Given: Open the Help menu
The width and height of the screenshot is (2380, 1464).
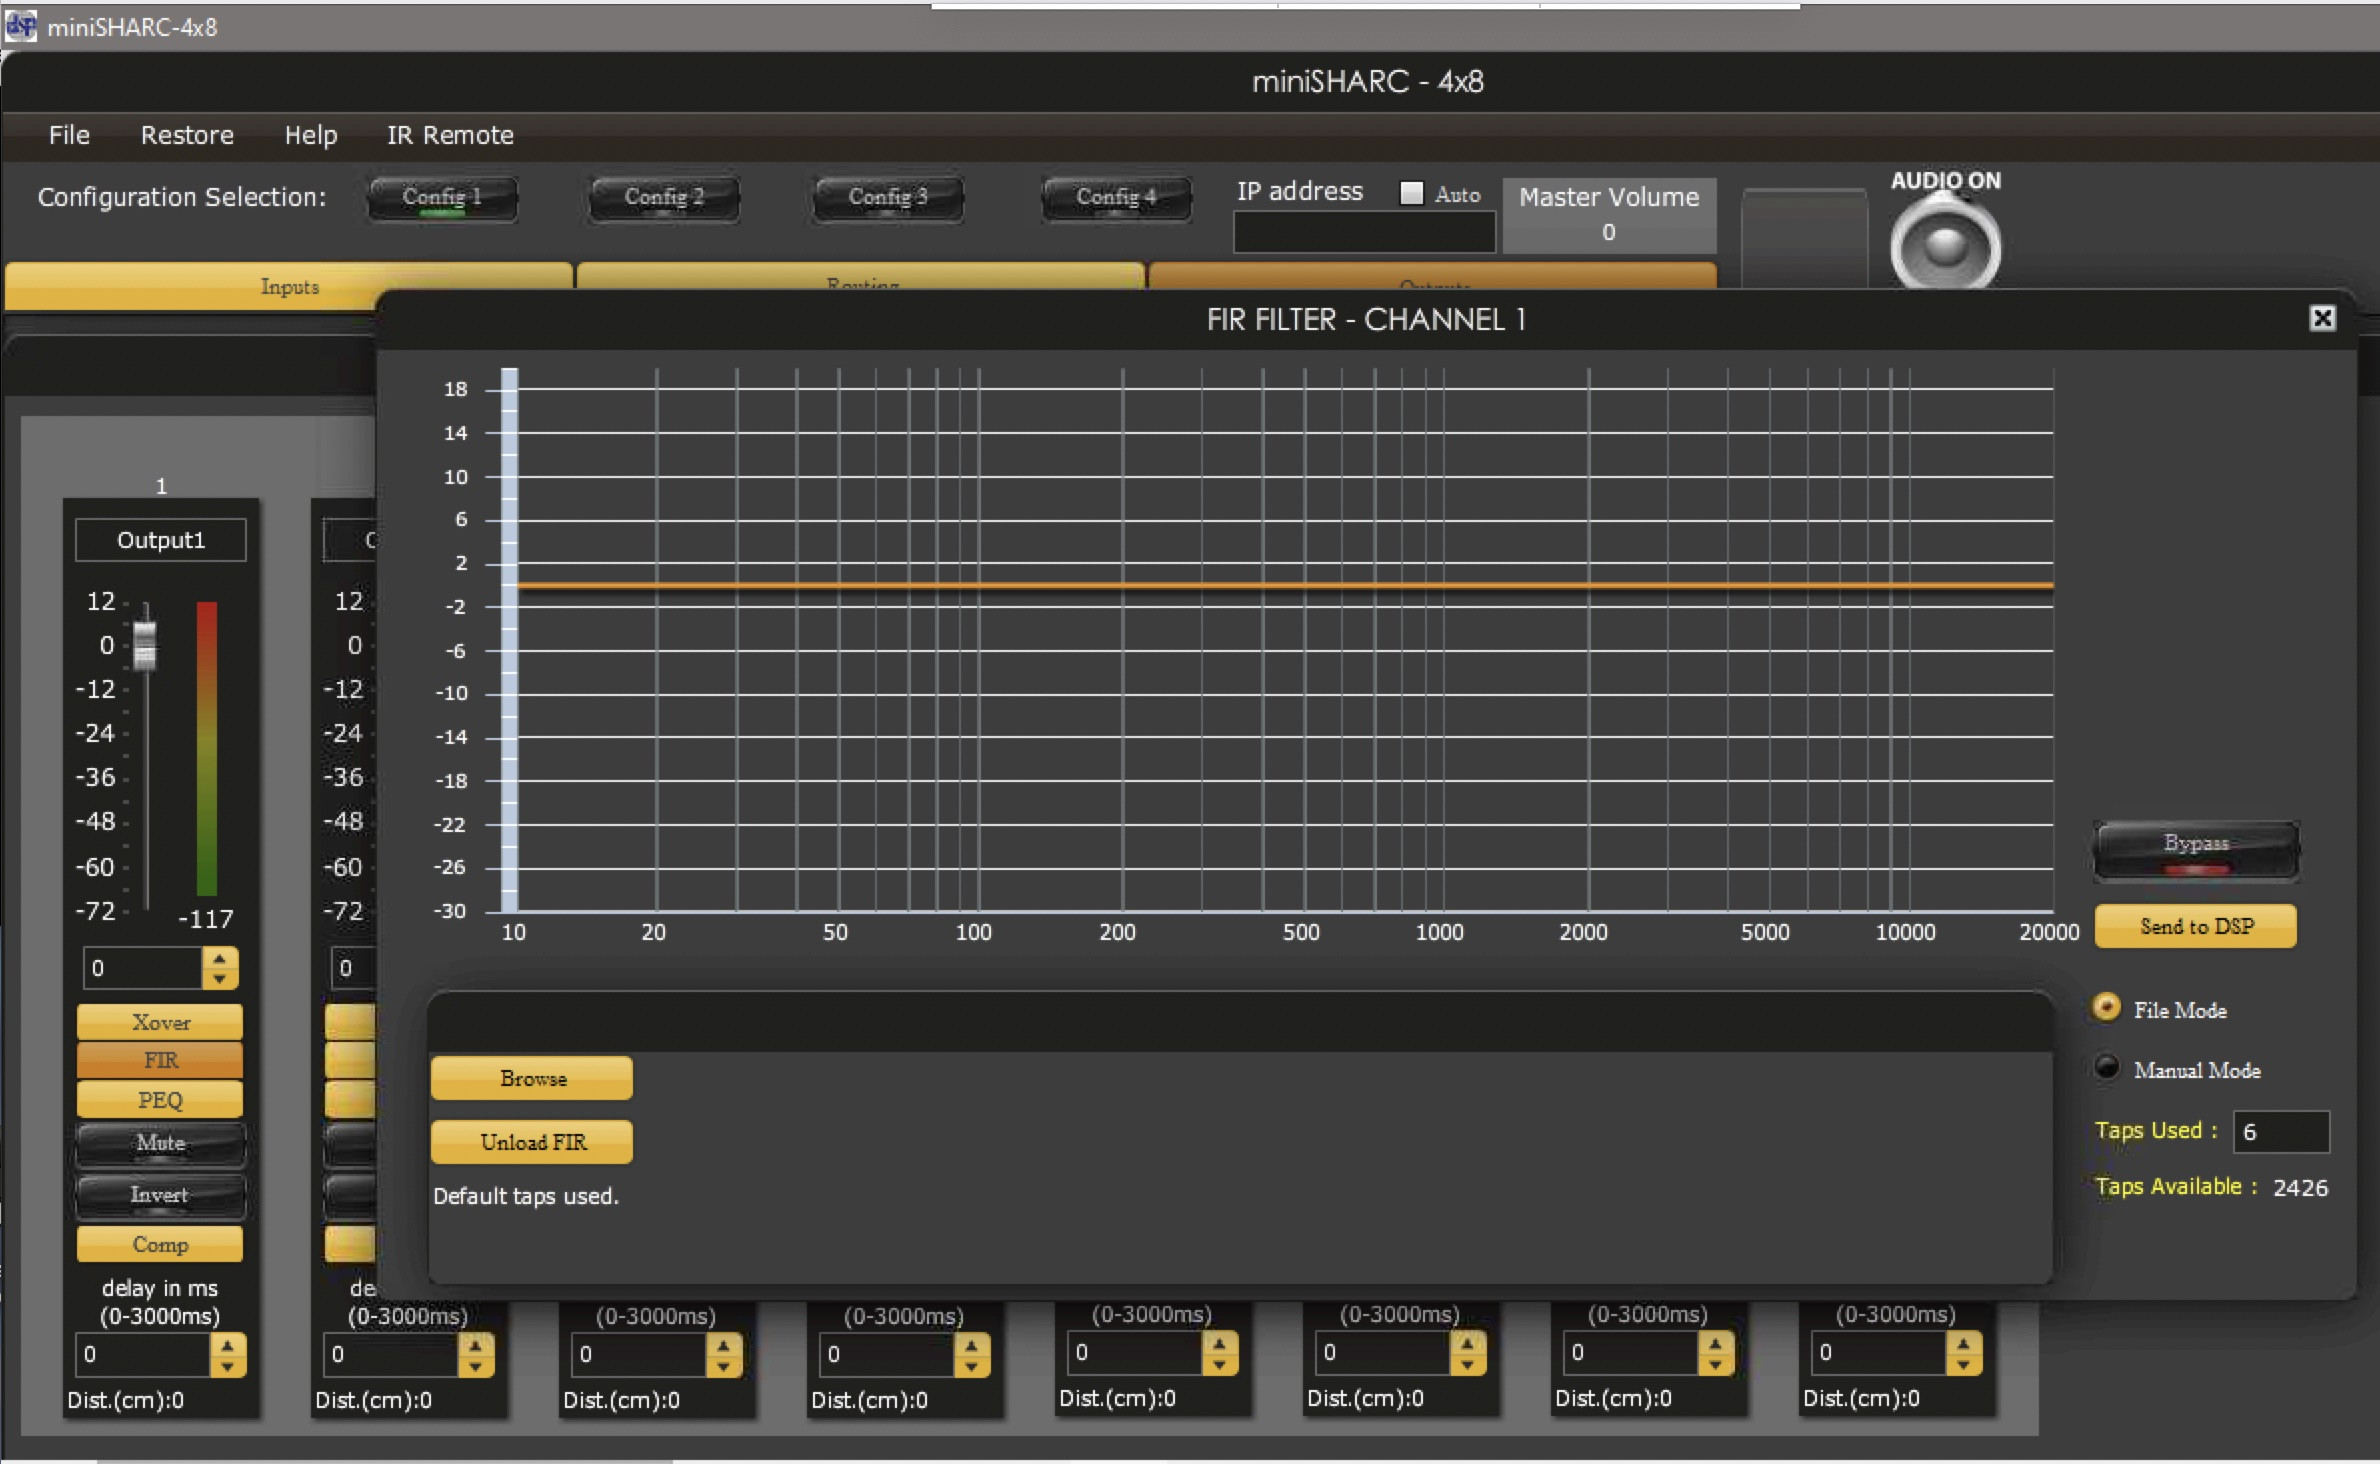Looking at the screenshot, I should pos(311,135).
